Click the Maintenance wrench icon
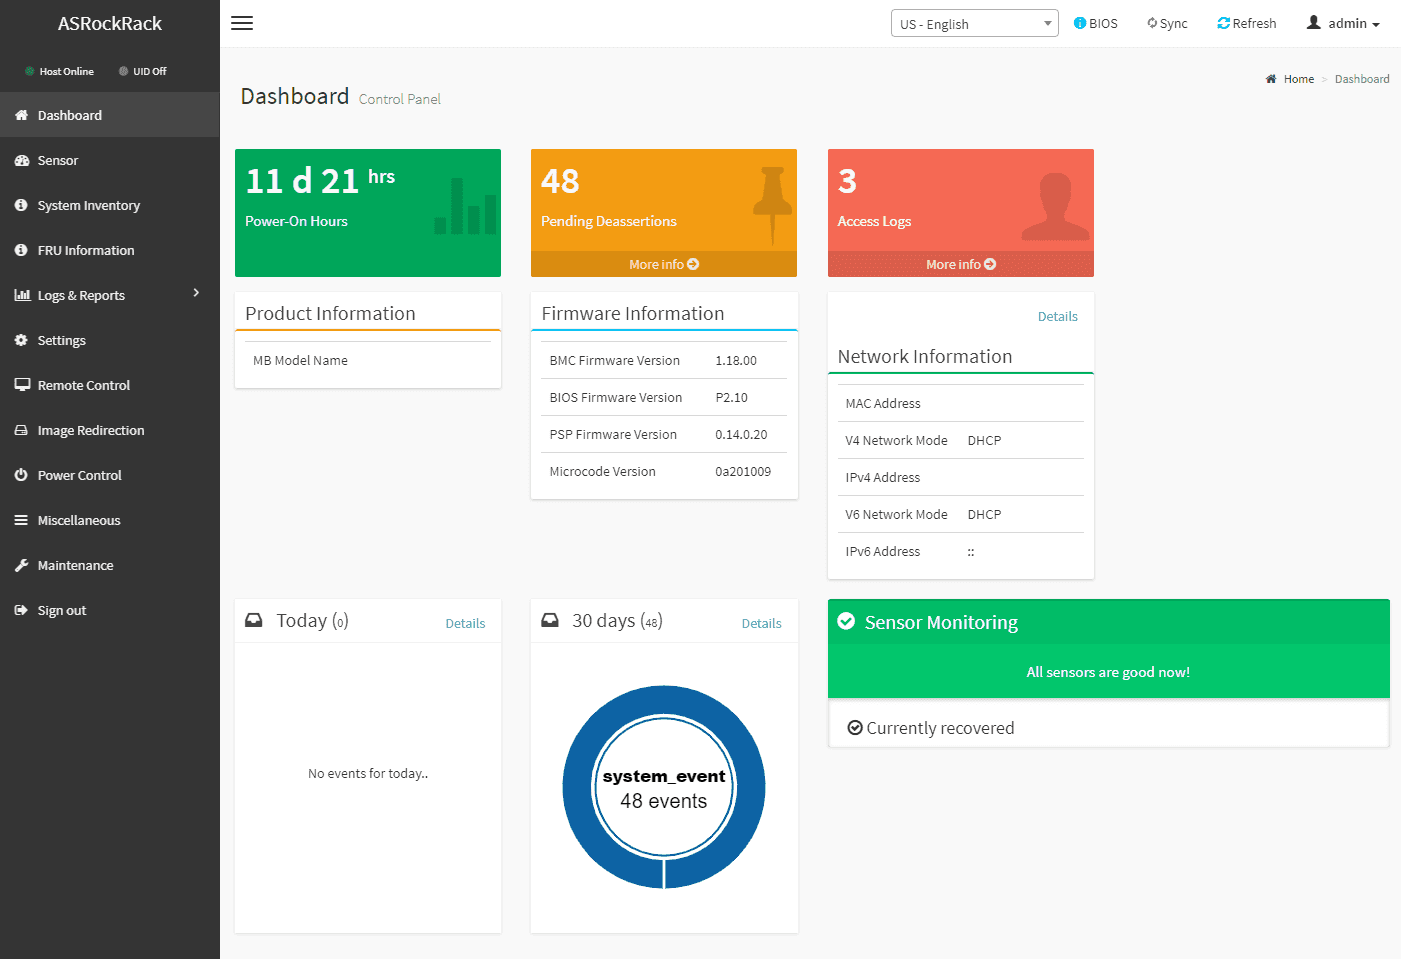This screenshot has width=1401, height=959. click(x=21, y=565)
